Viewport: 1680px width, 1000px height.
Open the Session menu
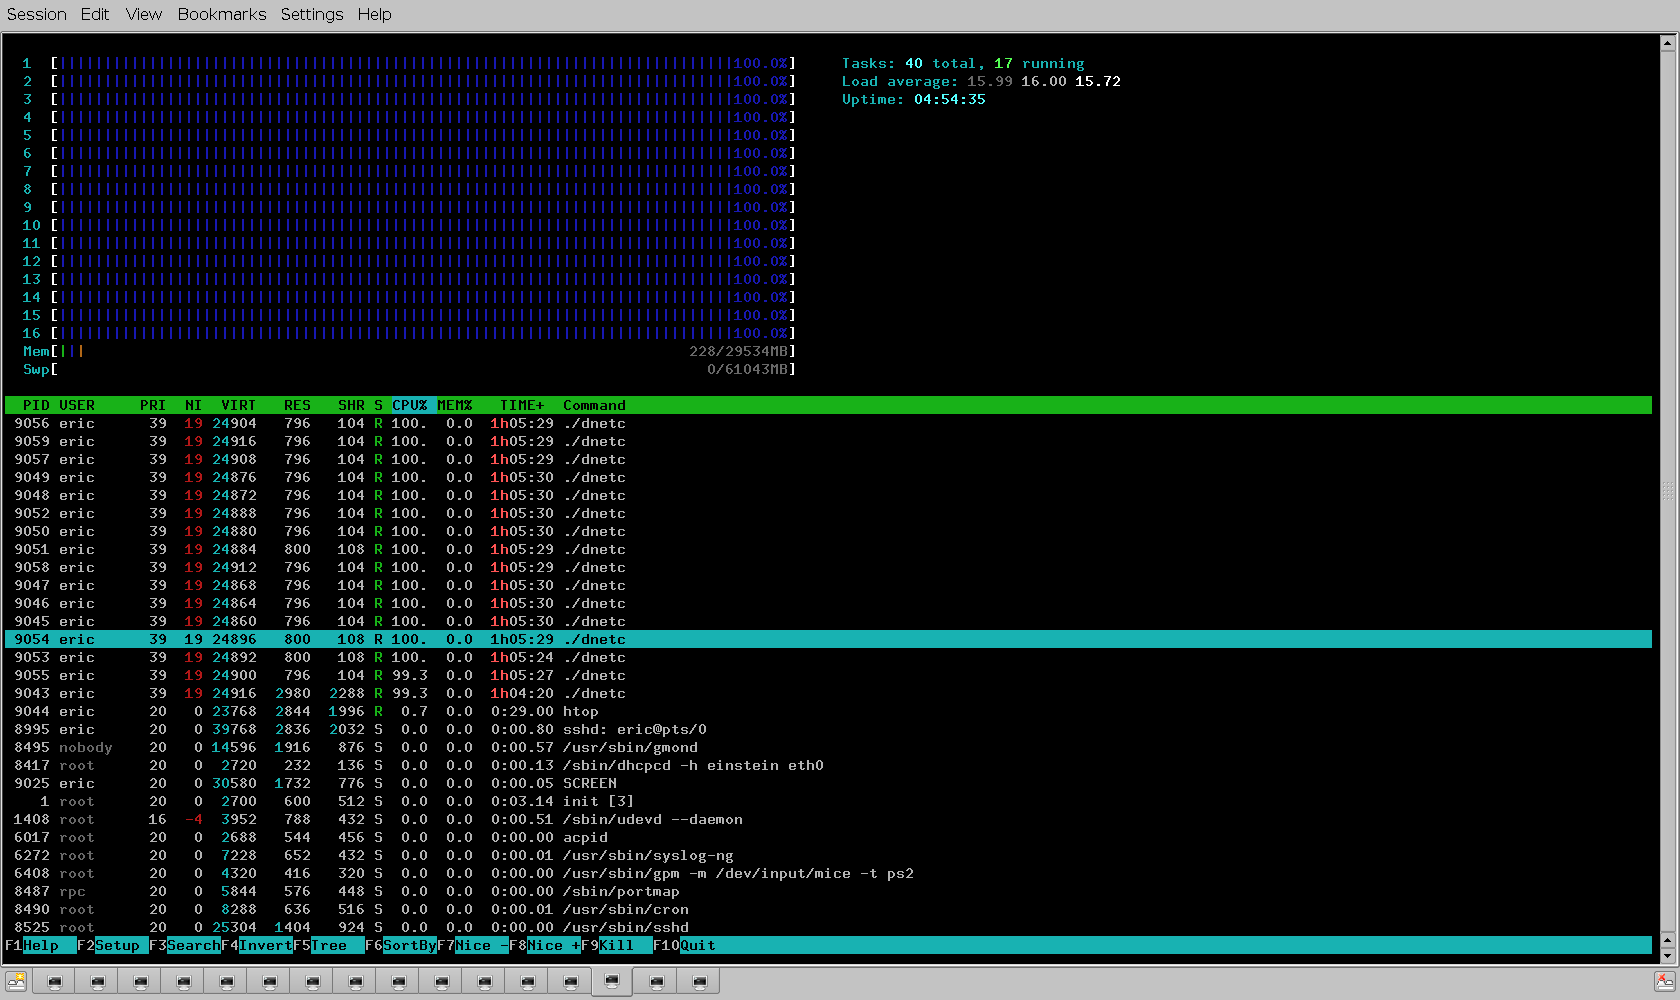pyautogui.click(x=37, y=14)
